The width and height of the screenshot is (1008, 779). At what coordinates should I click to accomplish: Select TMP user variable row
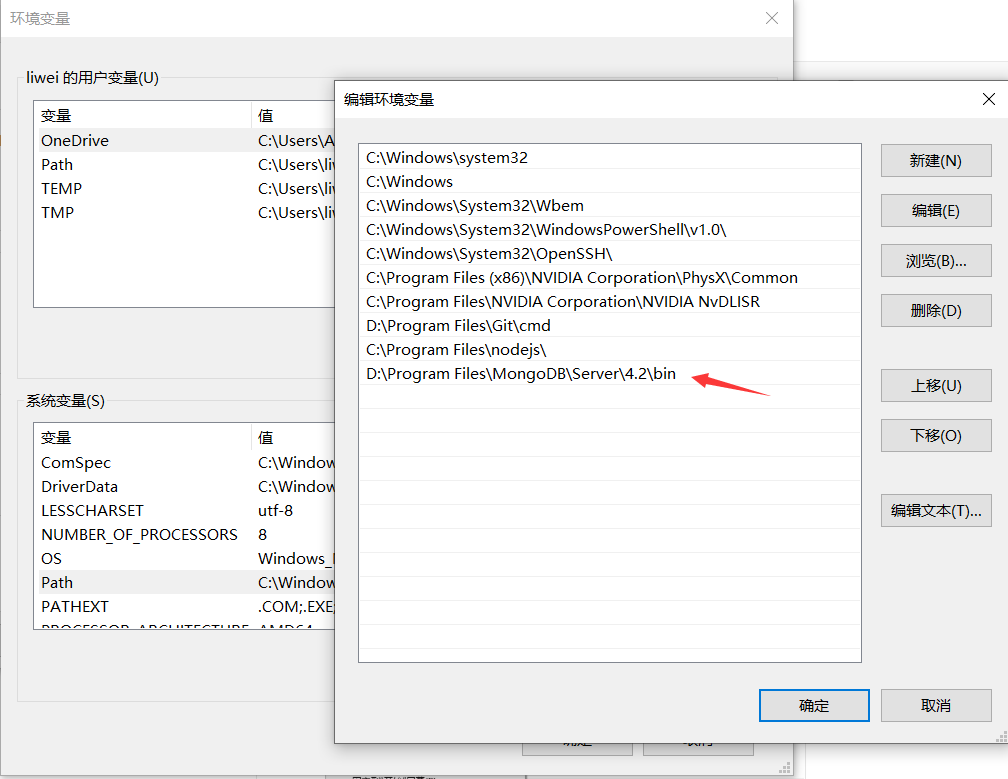click(x=184, y=212)
